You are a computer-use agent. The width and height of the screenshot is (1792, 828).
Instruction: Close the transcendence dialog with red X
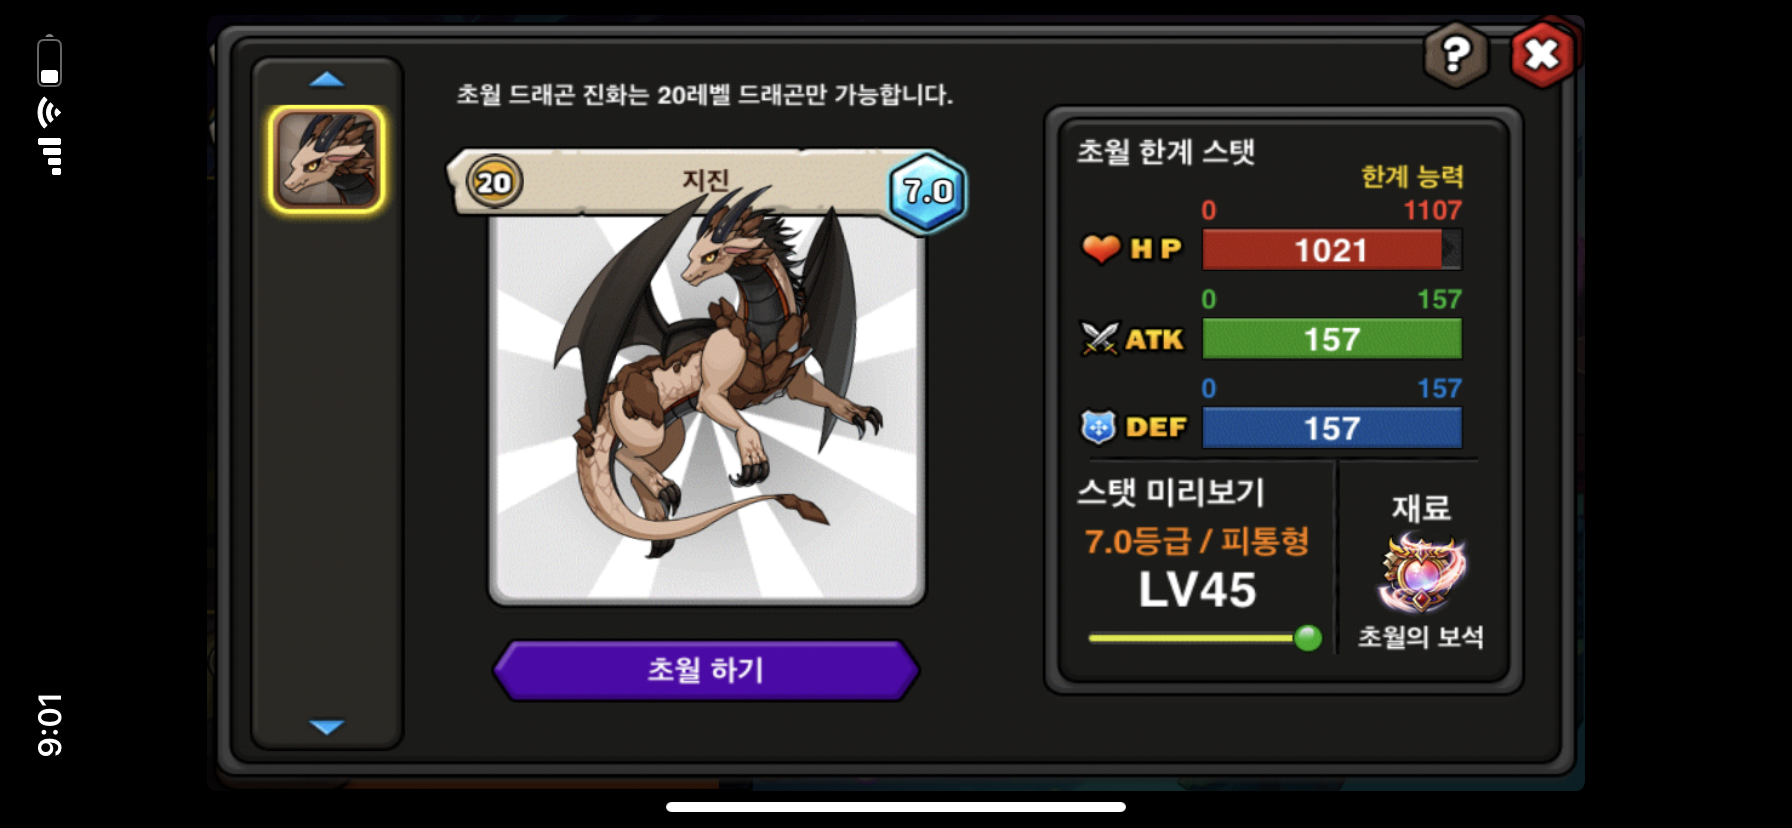click(1542, 54)
